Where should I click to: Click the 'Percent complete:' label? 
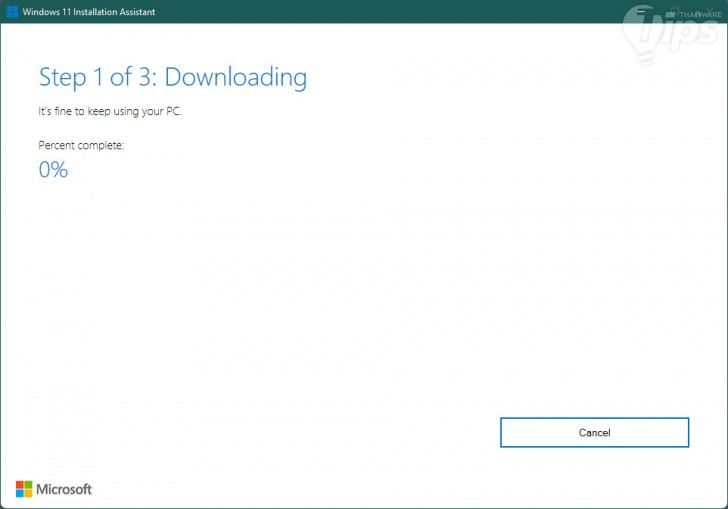[x=81, y=145]
